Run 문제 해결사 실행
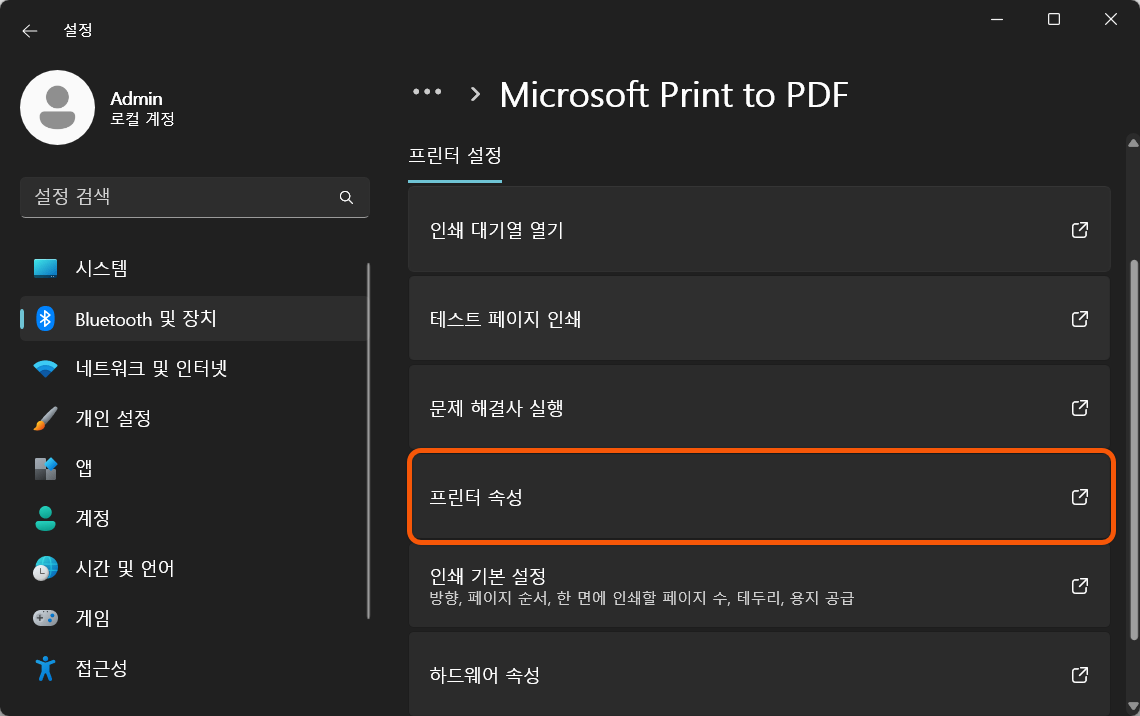 760,408
